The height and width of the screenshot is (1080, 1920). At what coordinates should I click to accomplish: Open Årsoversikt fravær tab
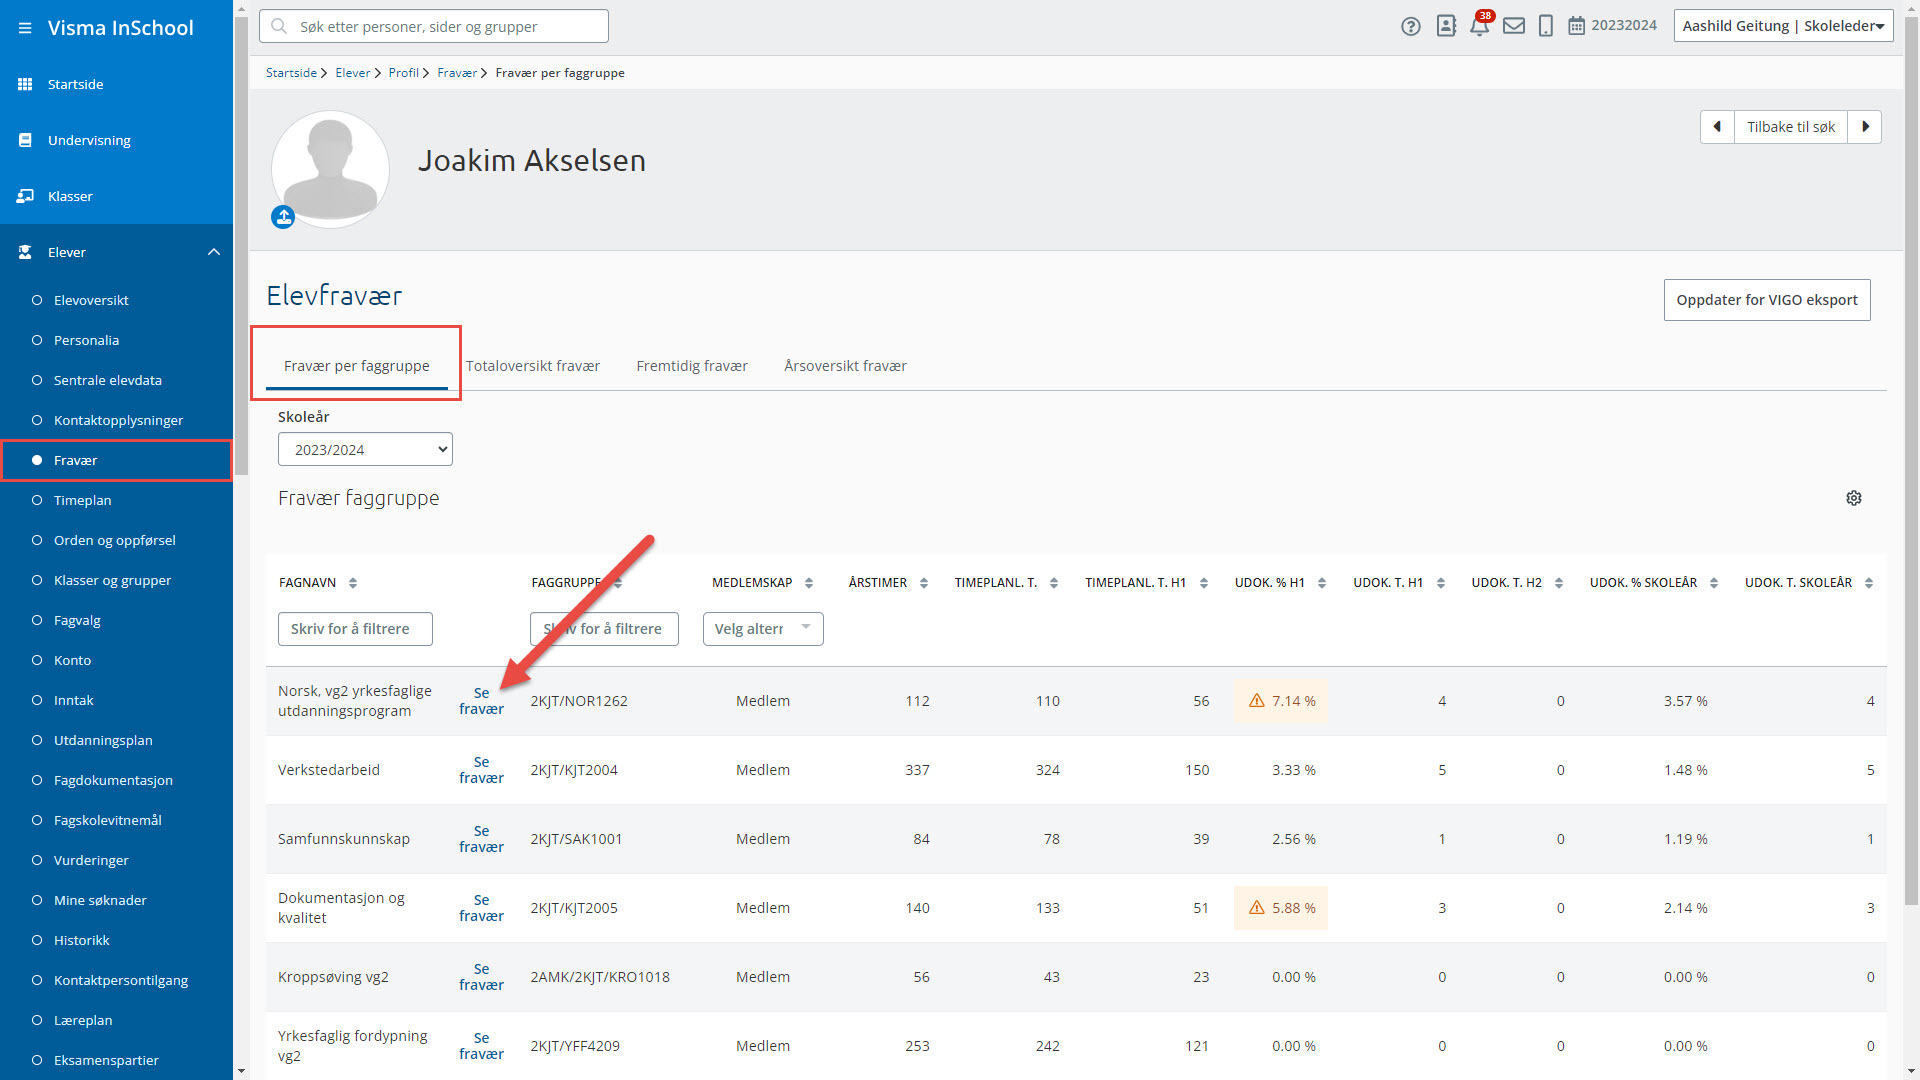845,366
